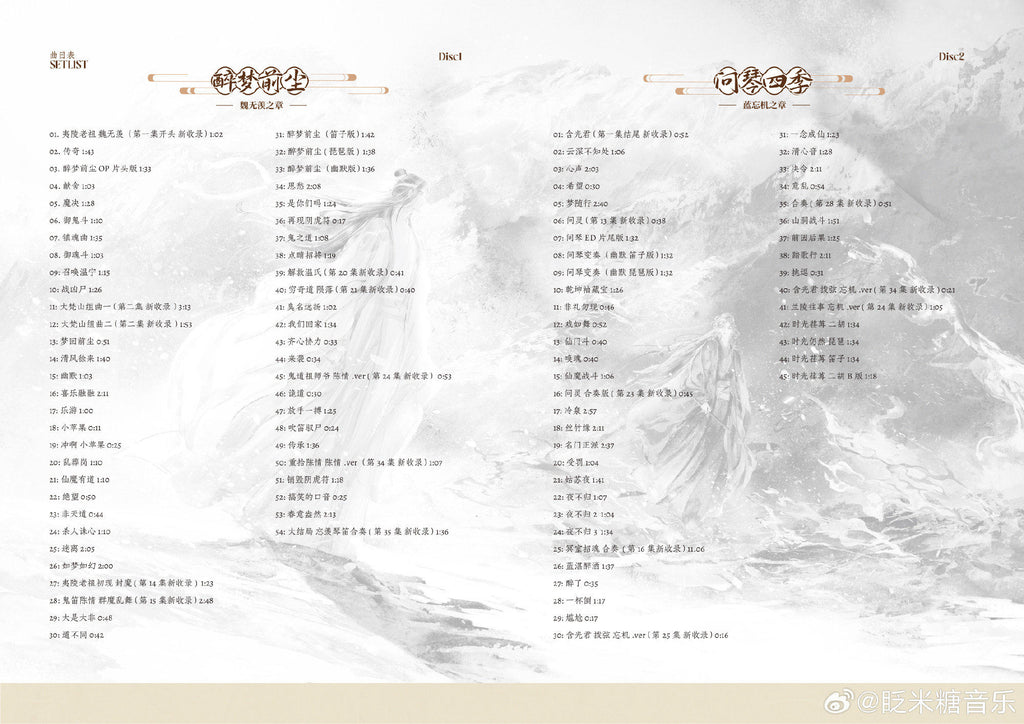The image size is (1024, 724).
Task: Click the @眨米糖音乐 watermark text
Action: tap(930, 702)
